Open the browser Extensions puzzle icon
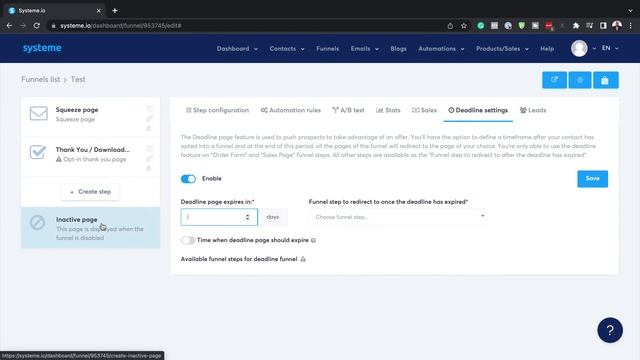This screenshot has height=360, width=640. pos(576,26)
